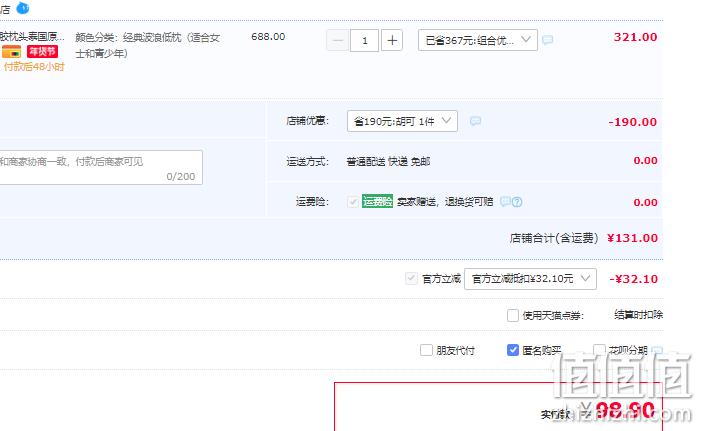
Task: Enable the 使用天猫点券 checkbox
Action: pyautogui.click(x=513, y=315)
